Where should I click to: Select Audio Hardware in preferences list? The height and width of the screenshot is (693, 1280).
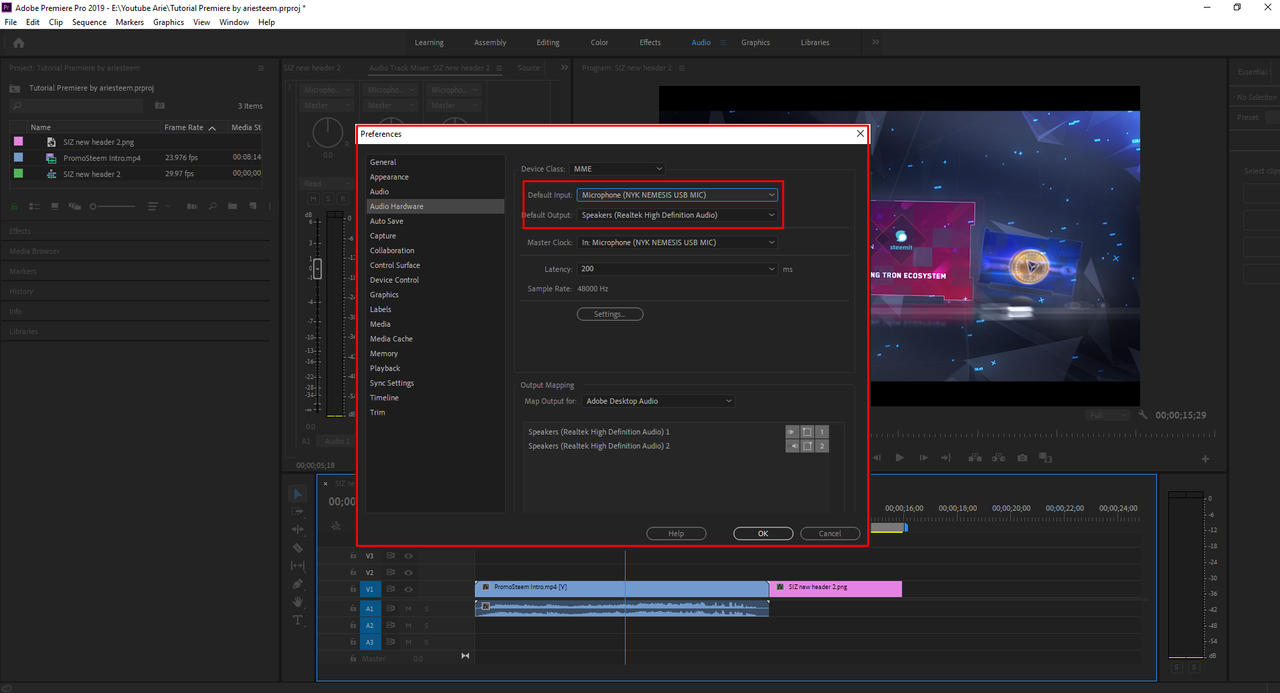tap(435, 206)
